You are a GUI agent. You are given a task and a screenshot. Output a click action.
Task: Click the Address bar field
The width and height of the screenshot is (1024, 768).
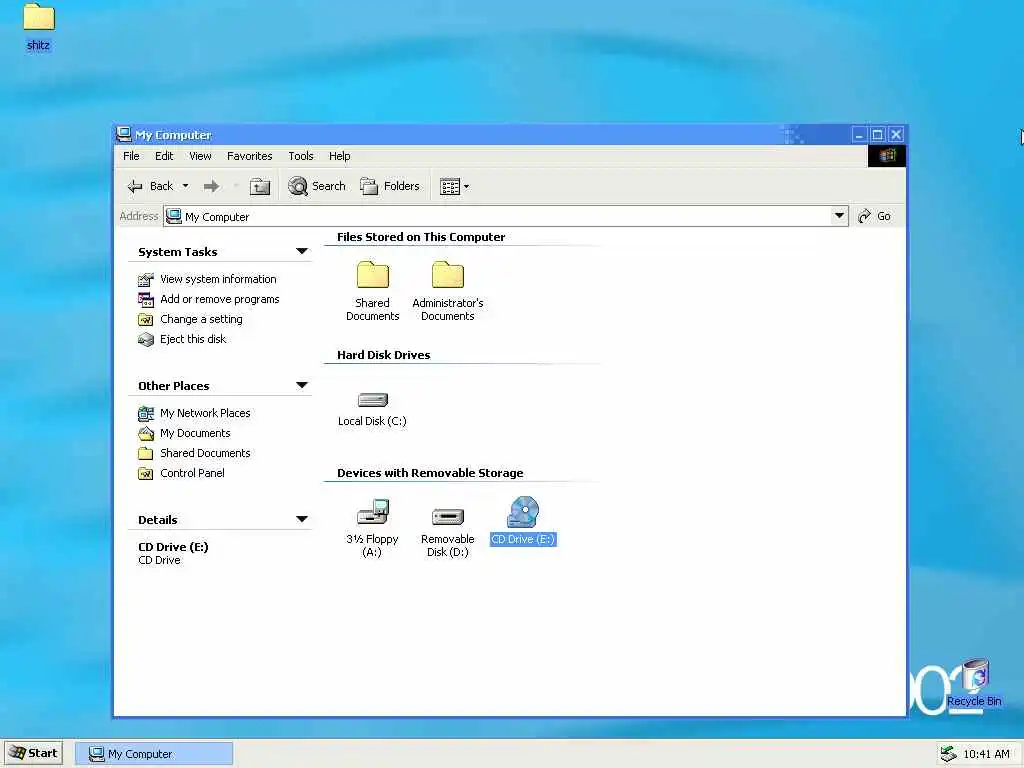coord(506,216)
